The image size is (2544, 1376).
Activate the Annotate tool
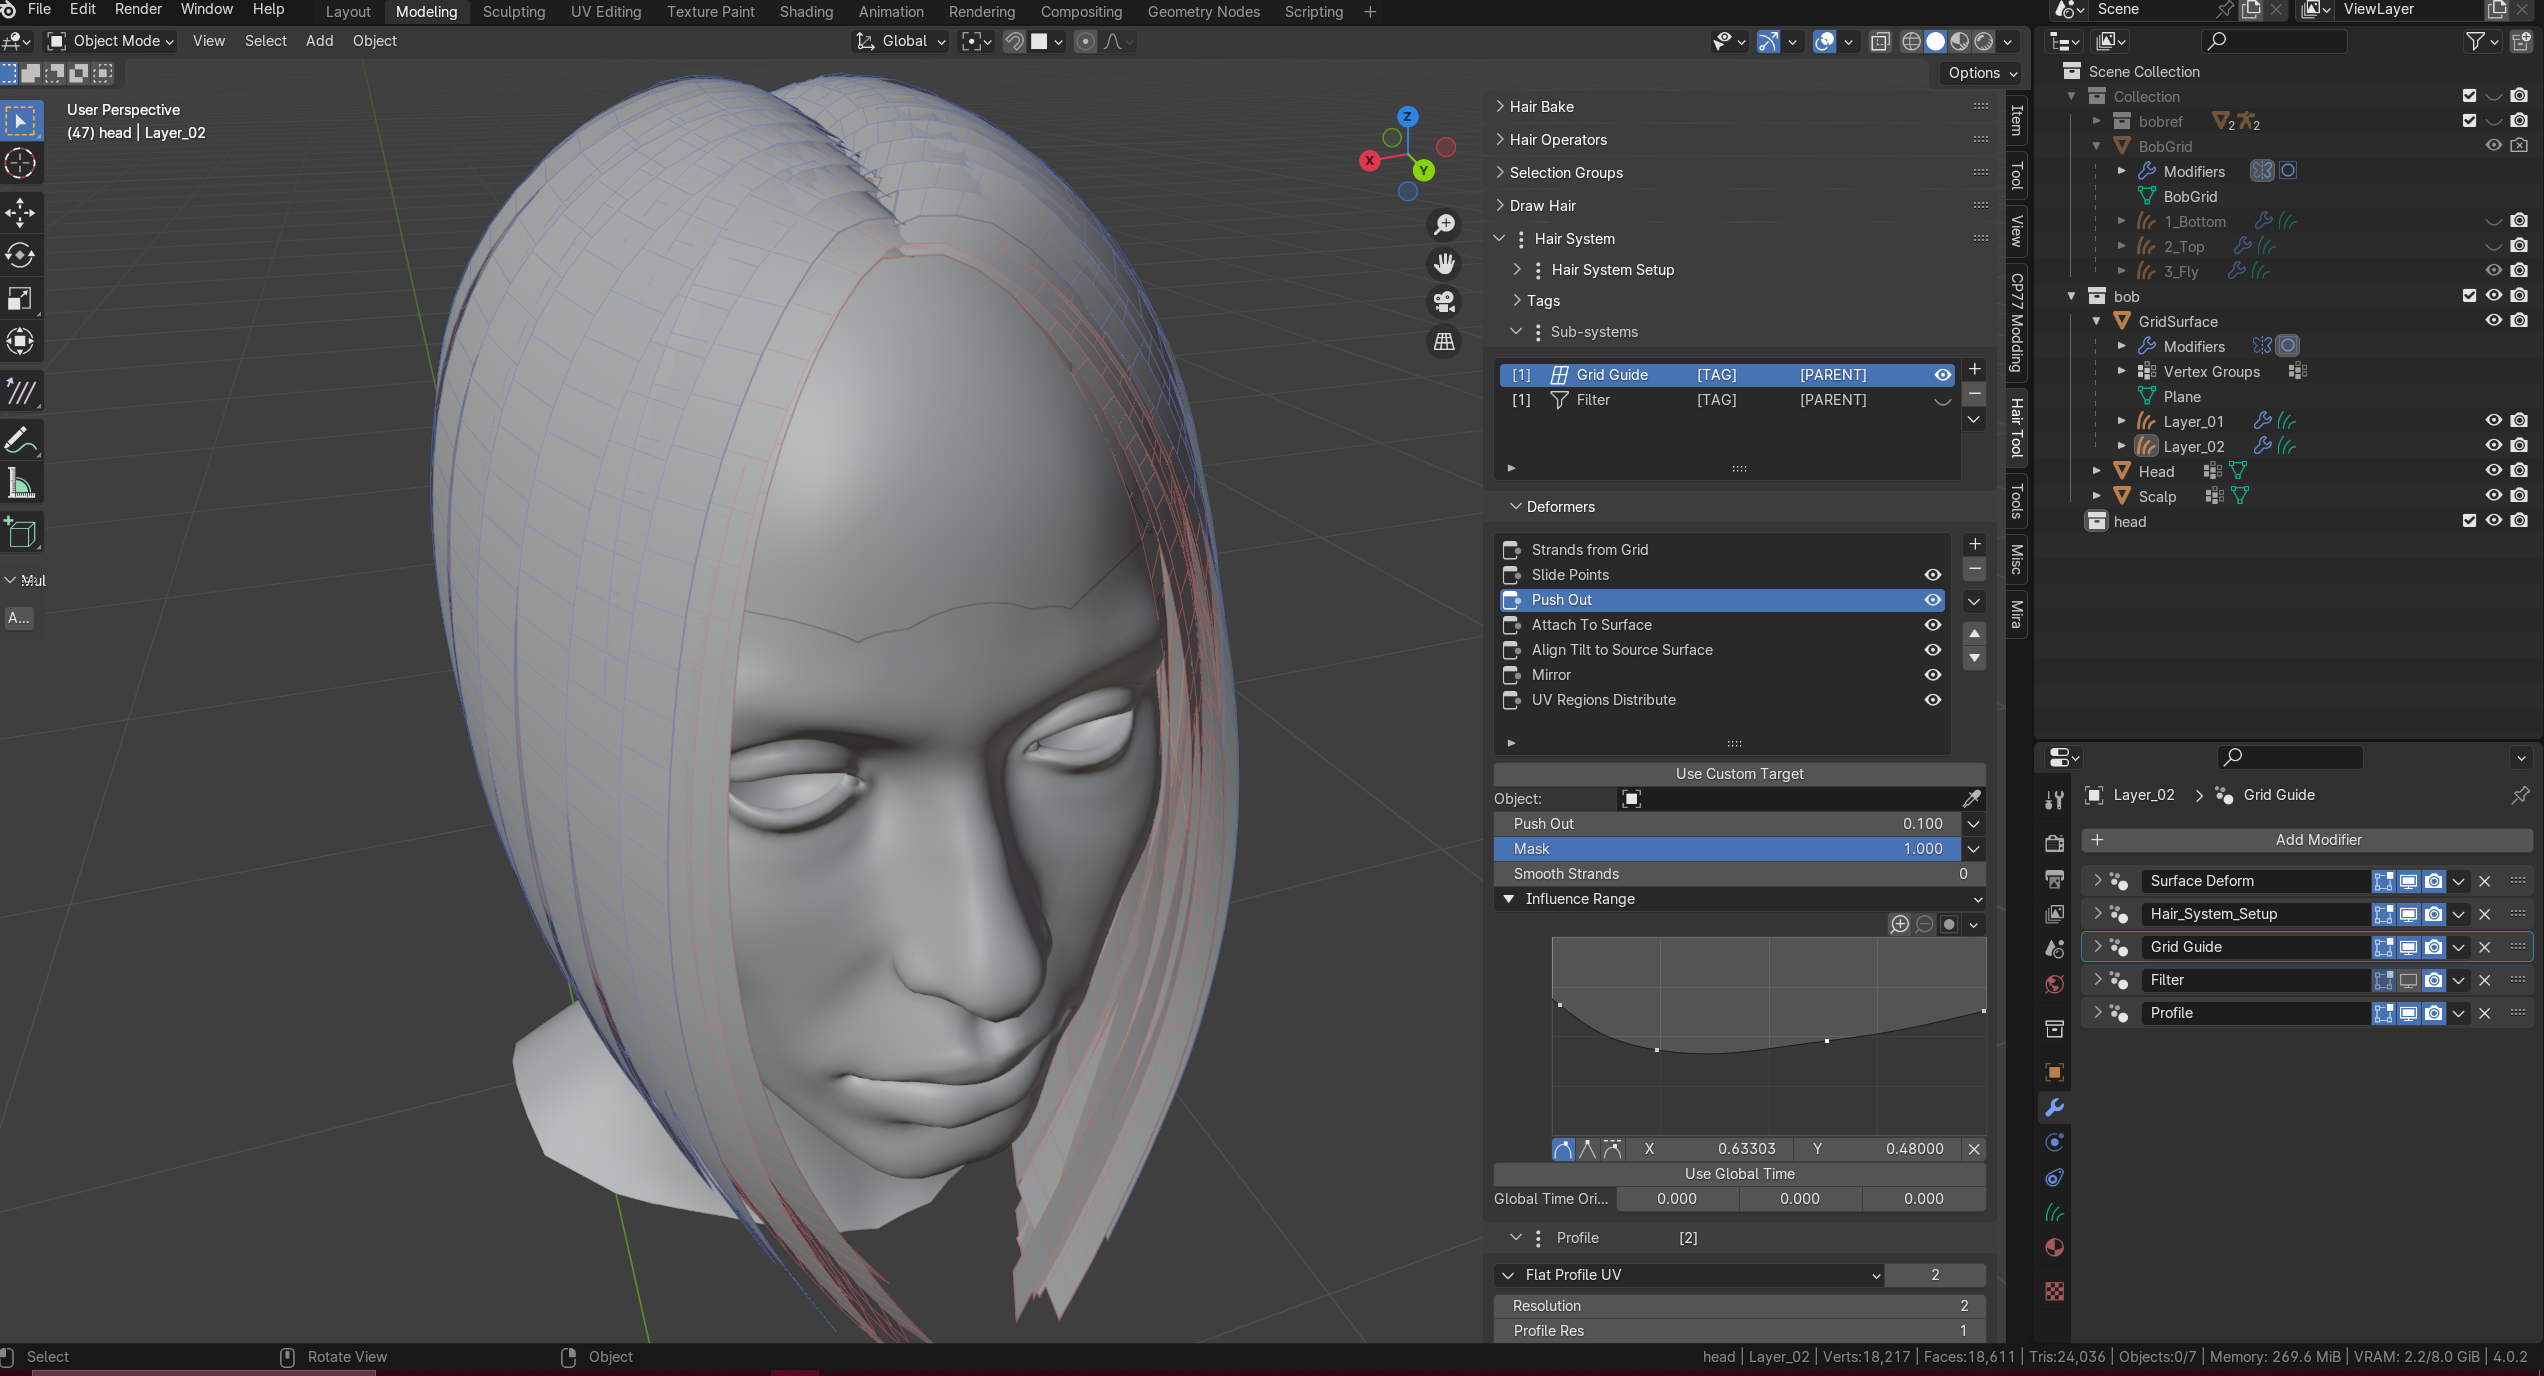click(x=20, y=440)
